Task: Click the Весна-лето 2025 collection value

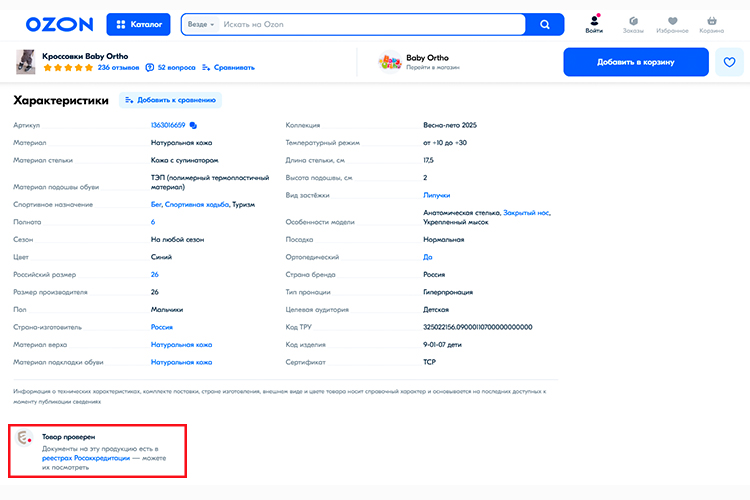Action: pos(450,125)
